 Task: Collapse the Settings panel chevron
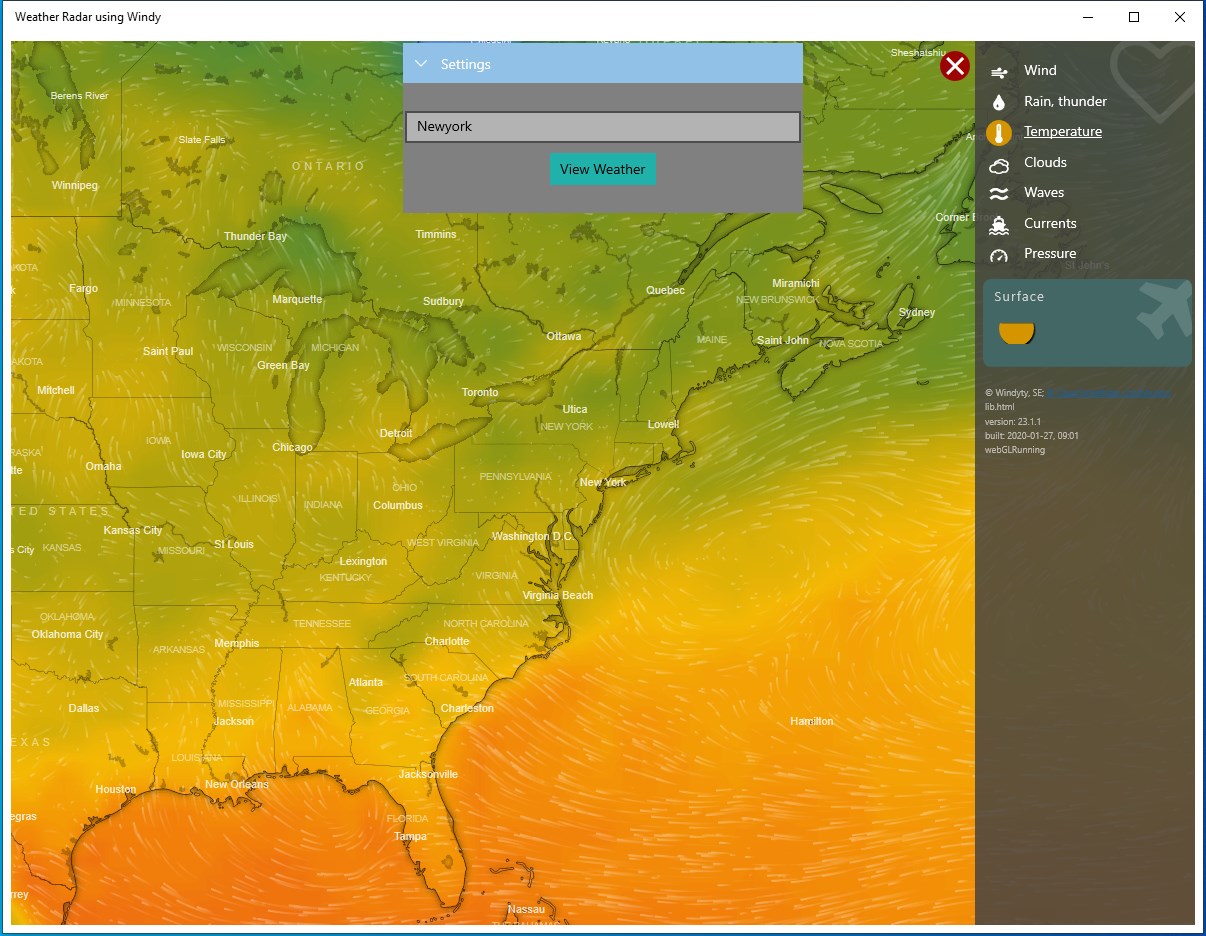(x=421, y=63)
